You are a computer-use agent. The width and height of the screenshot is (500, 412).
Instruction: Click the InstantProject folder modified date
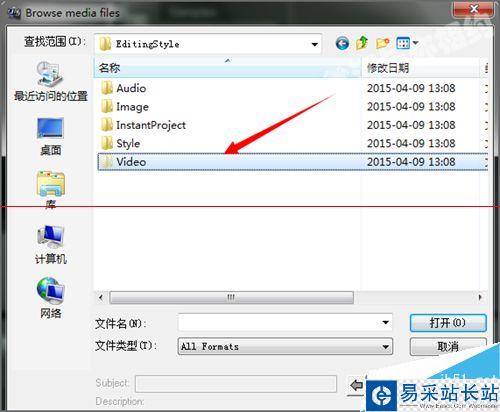(x=411, y=125)
